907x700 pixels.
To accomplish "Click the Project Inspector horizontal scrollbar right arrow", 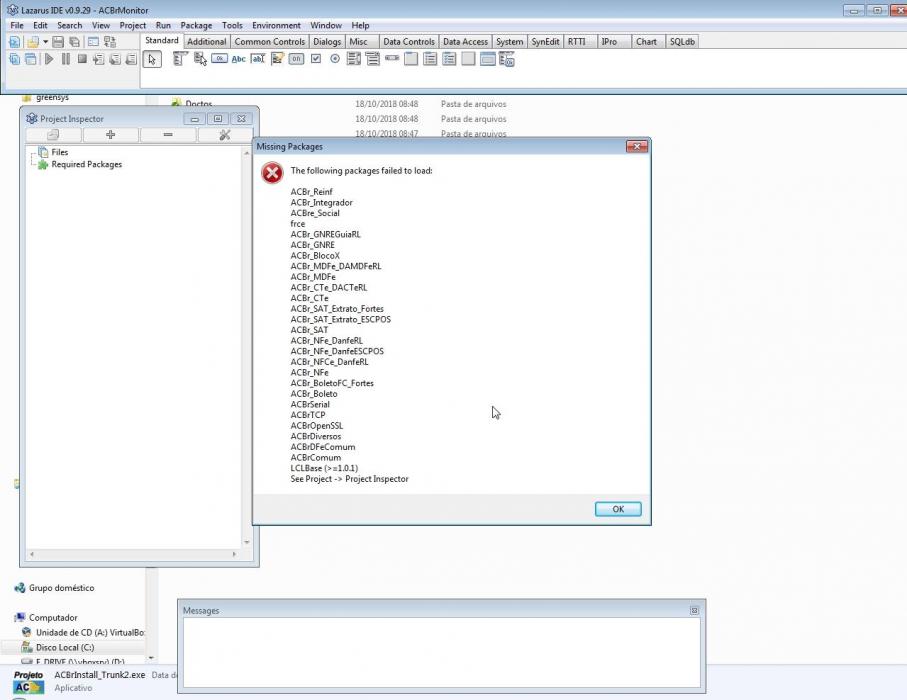I will (x=234, y=554).
